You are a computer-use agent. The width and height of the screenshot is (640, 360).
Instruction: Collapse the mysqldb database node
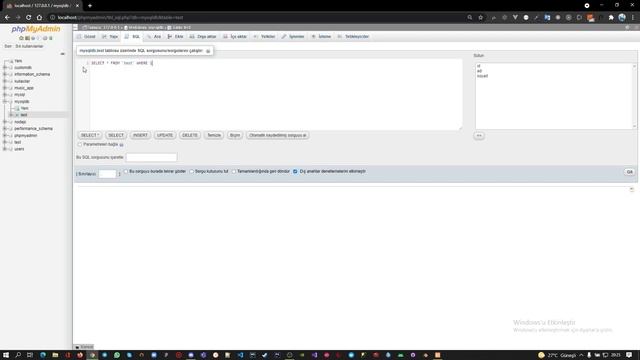(5, 101)
